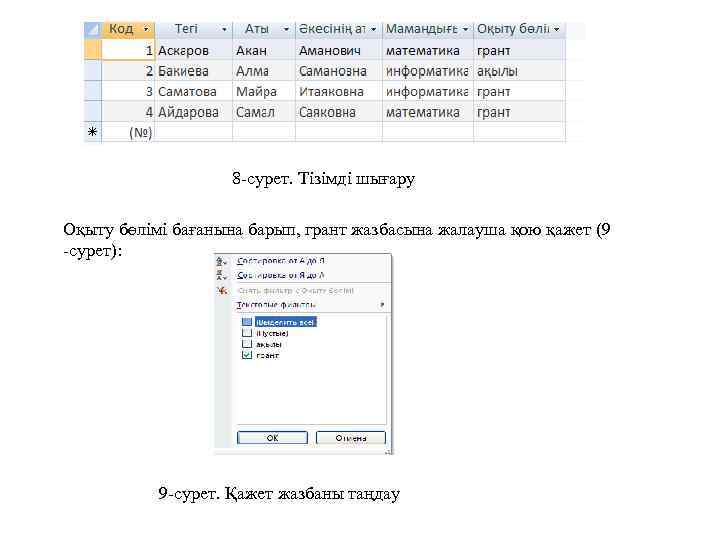Click the Аманович patronymic cell
This screenshot has width=720, height=540.
[x=339, y=51]
